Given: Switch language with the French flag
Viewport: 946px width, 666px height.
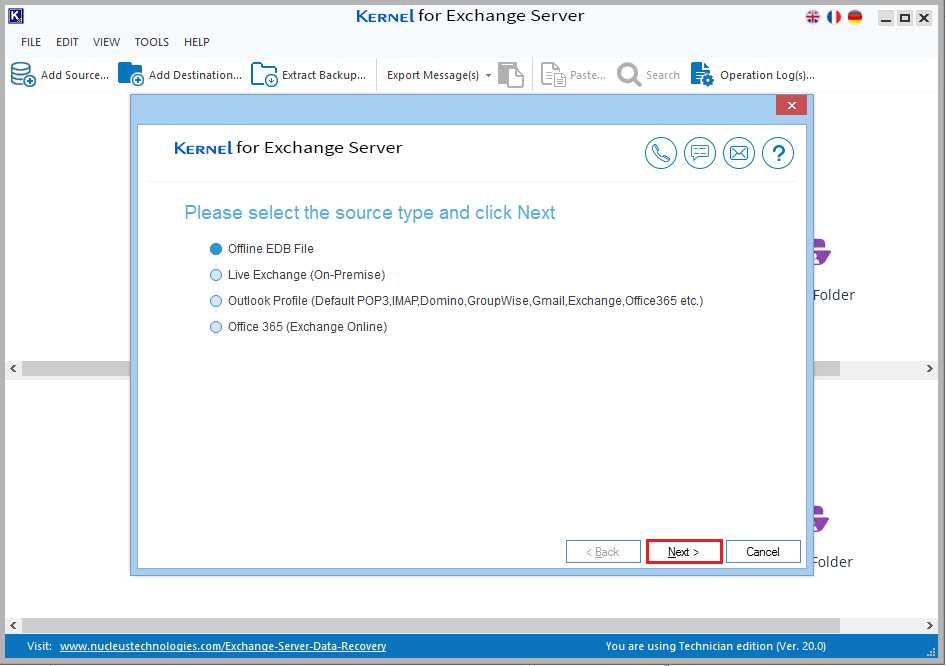Looking at the screenshot, I should [834, 17].
